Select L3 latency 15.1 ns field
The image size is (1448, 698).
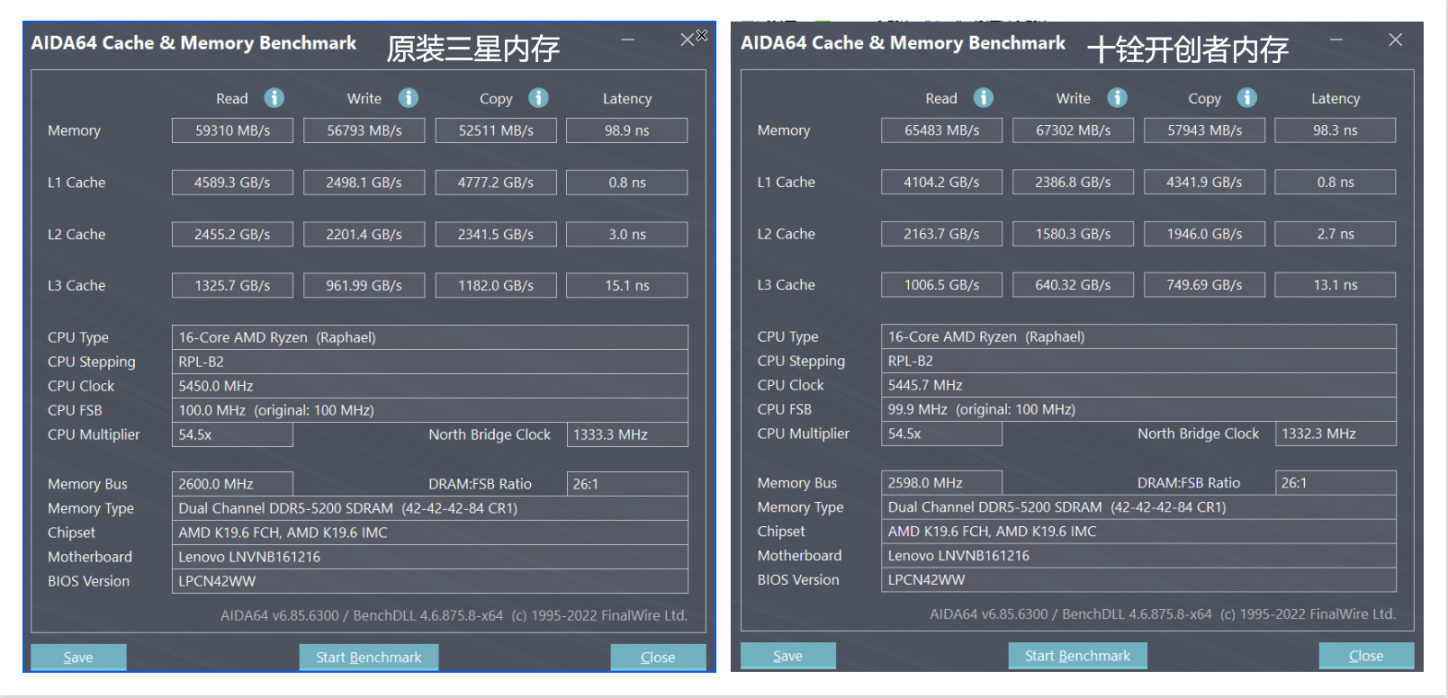pyautogui.click(x=627, y=285)
